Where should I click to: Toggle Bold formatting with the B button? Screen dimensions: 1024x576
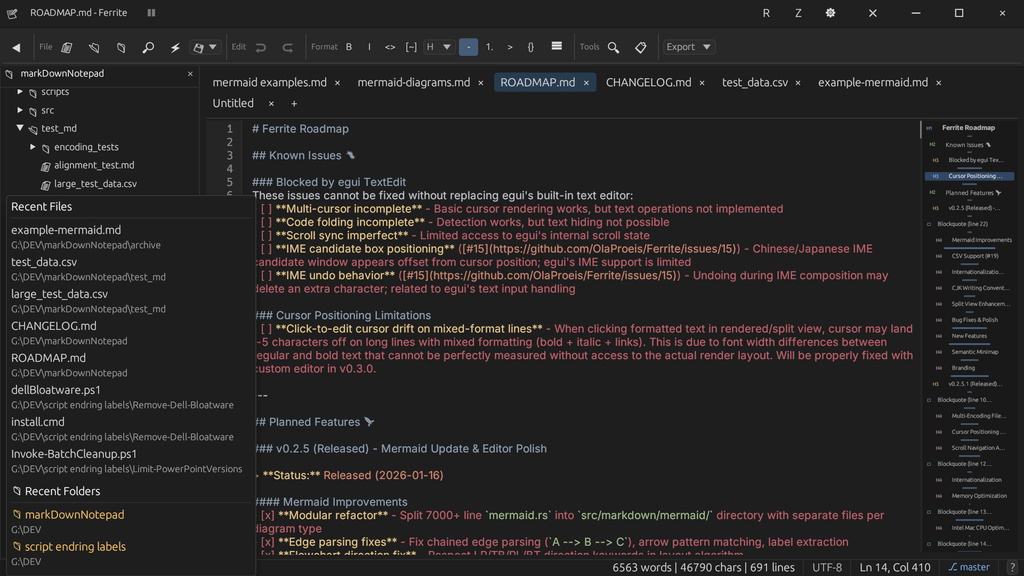point(349,47)
